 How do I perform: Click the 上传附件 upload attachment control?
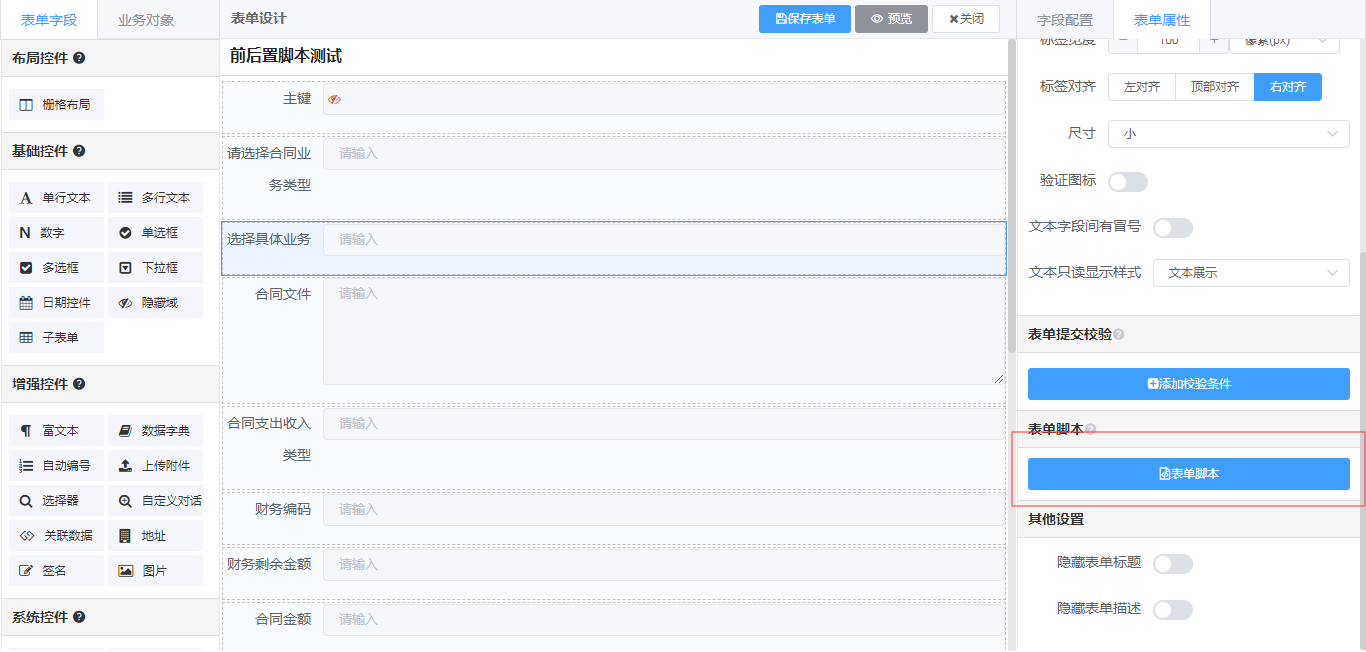click(155, 466)
